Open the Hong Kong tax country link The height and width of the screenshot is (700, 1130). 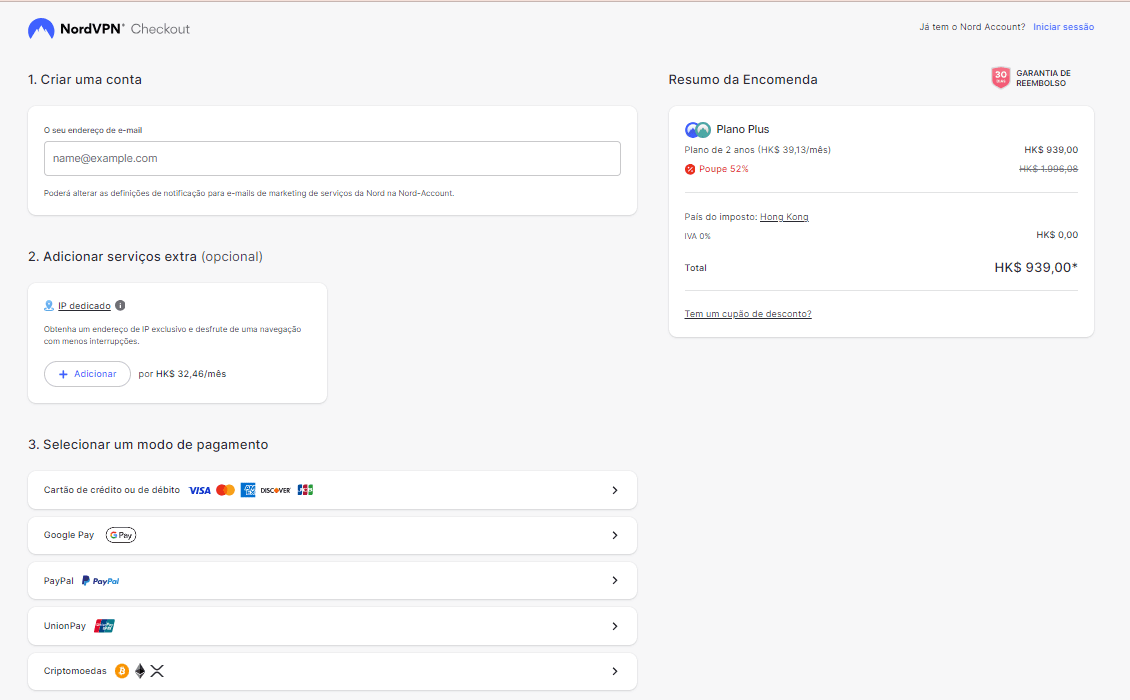tap(784, 217)
